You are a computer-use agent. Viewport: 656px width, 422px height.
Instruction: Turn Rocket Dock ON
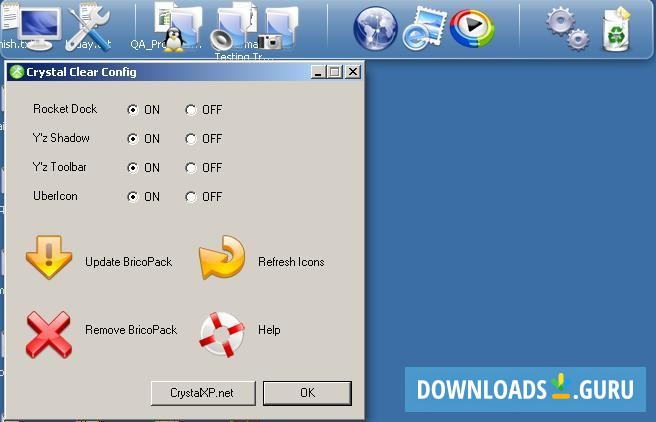pyautogui.click(x=133, y=110)
